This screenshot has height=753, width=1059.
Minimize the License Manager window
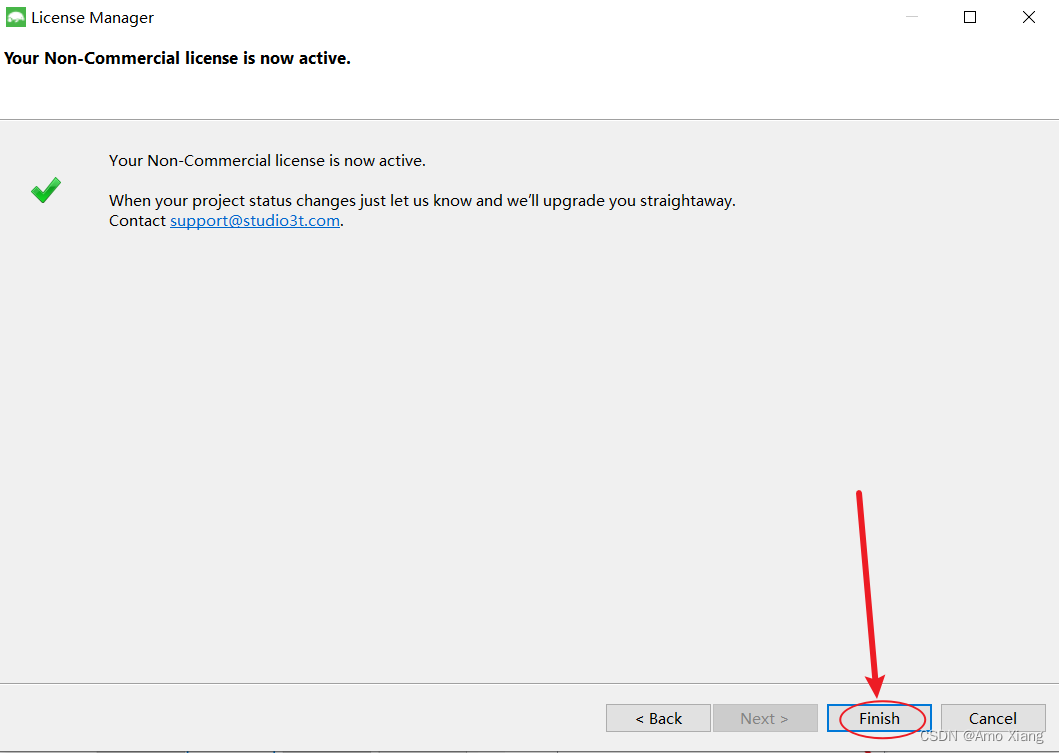[x=912, y=17]
